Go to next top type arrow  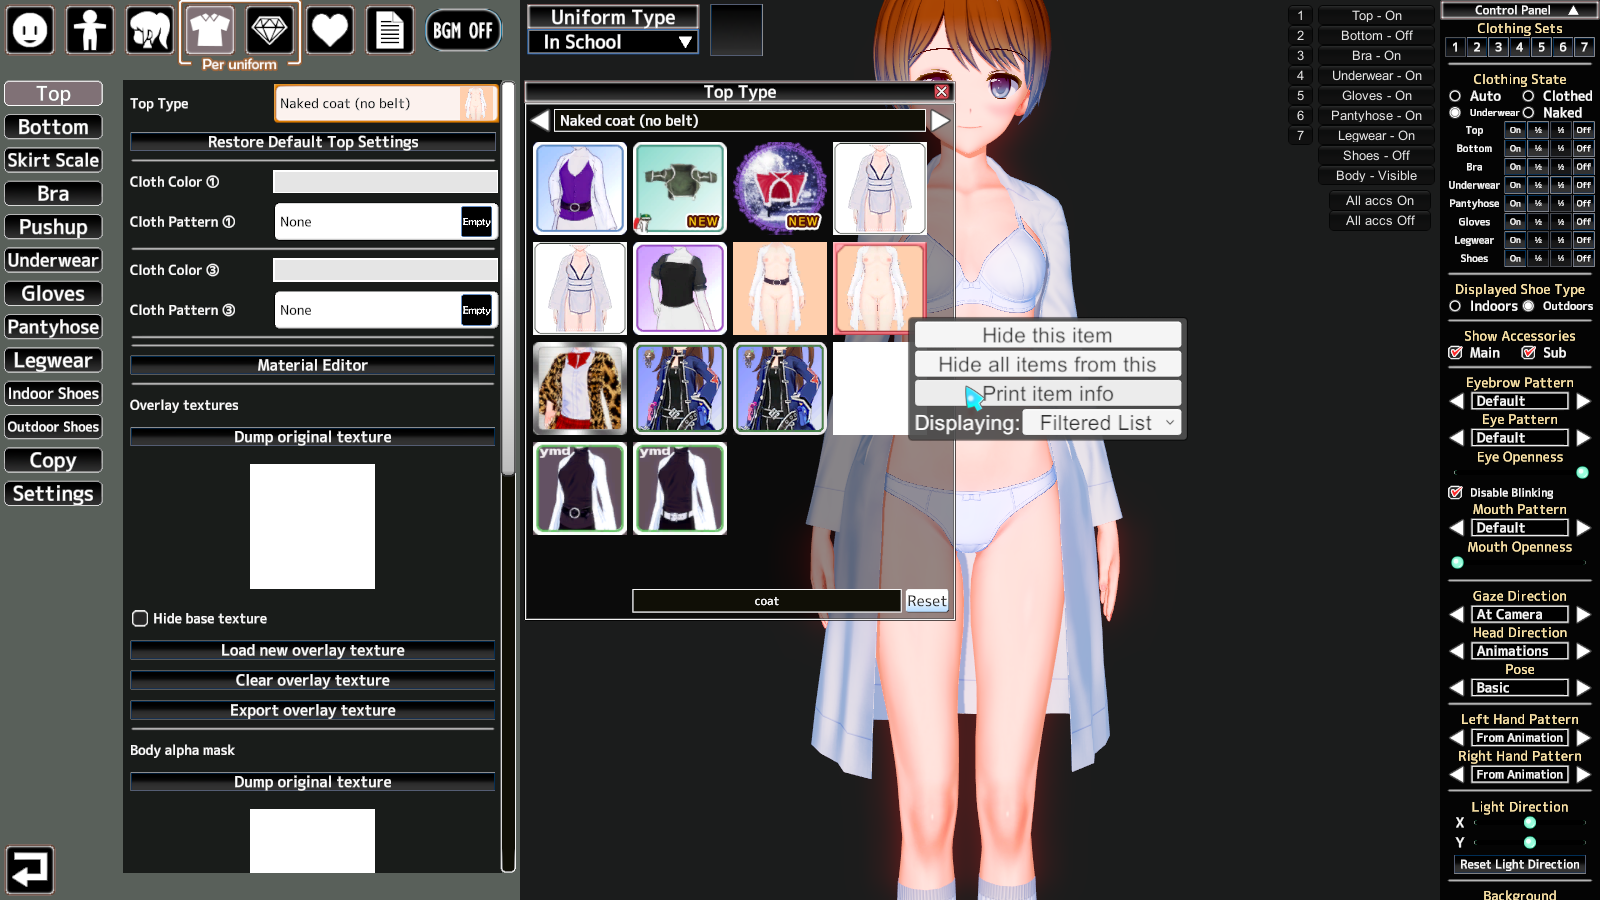[940, 121]
